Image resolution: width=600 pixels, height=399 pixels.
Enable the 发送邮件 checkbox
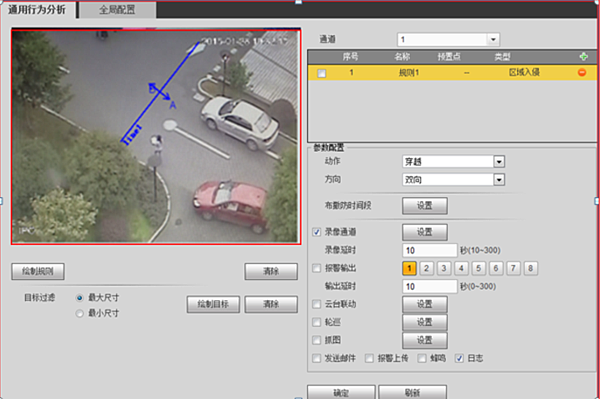pyautogui.click(x=316, y=358)
